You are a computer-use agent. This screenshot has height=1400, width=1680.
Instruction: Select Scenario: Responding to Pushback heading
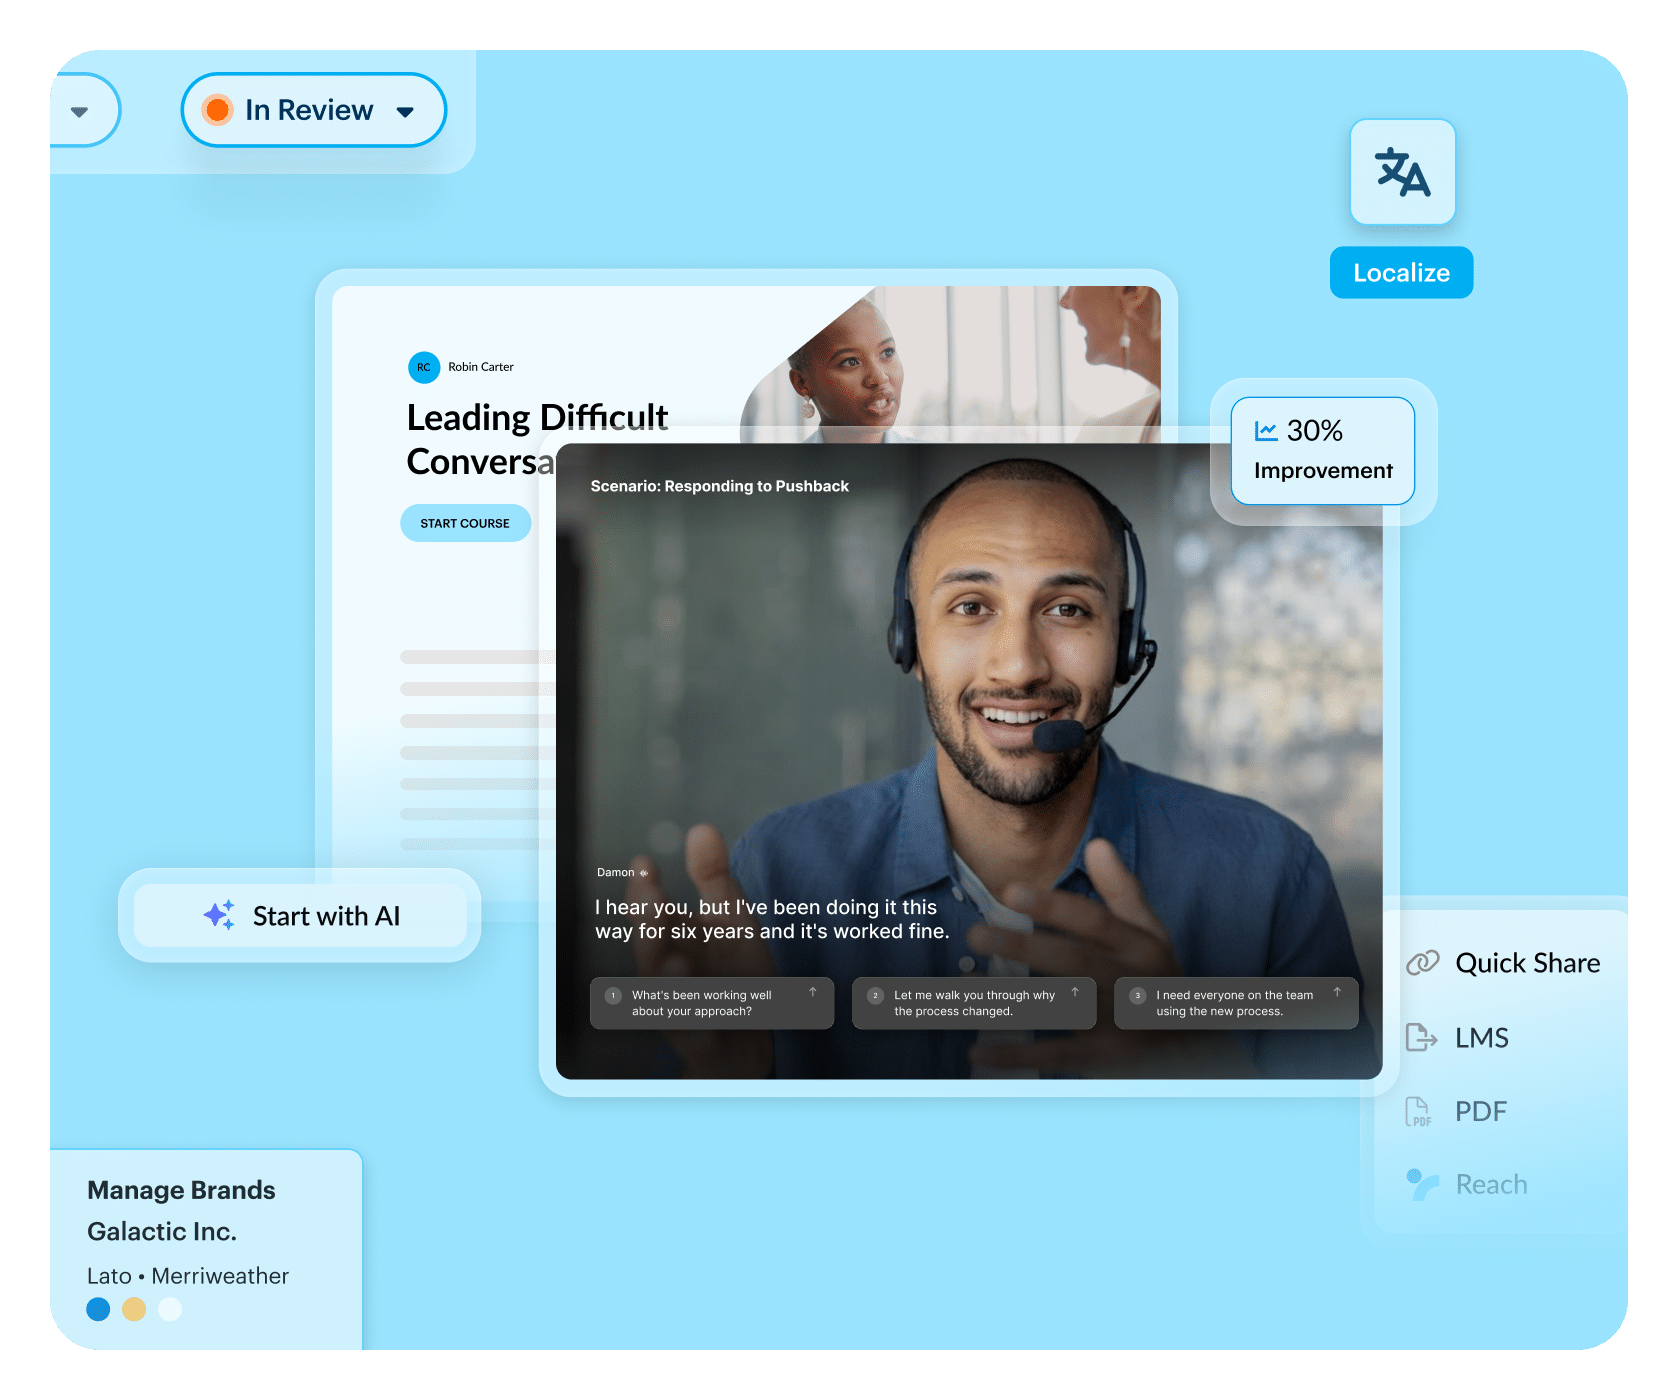[x=720, y=486]
